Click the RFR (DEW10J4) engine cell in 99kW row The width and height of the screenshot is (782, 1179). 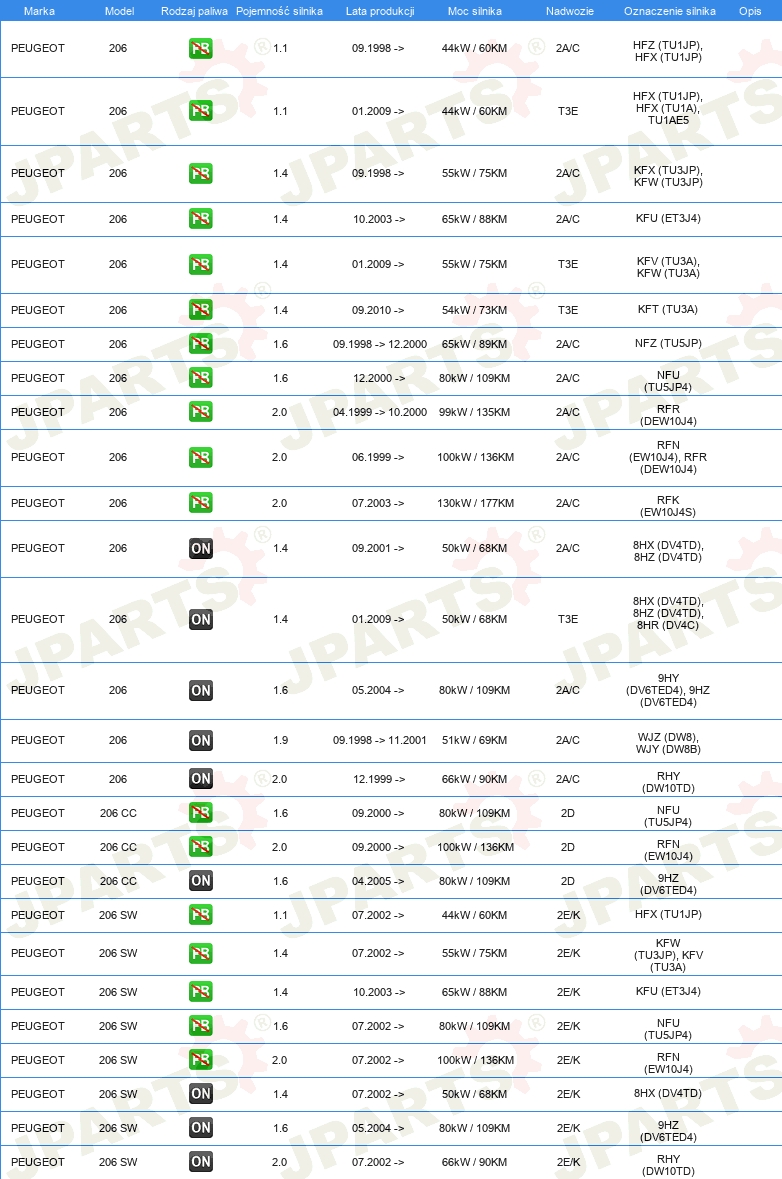click(x=668, y=415)
